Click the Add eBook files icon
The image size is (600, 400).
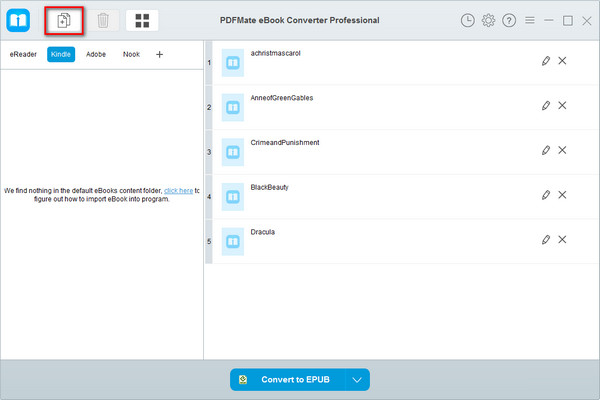pyautogui.click(x=64, y=20)
